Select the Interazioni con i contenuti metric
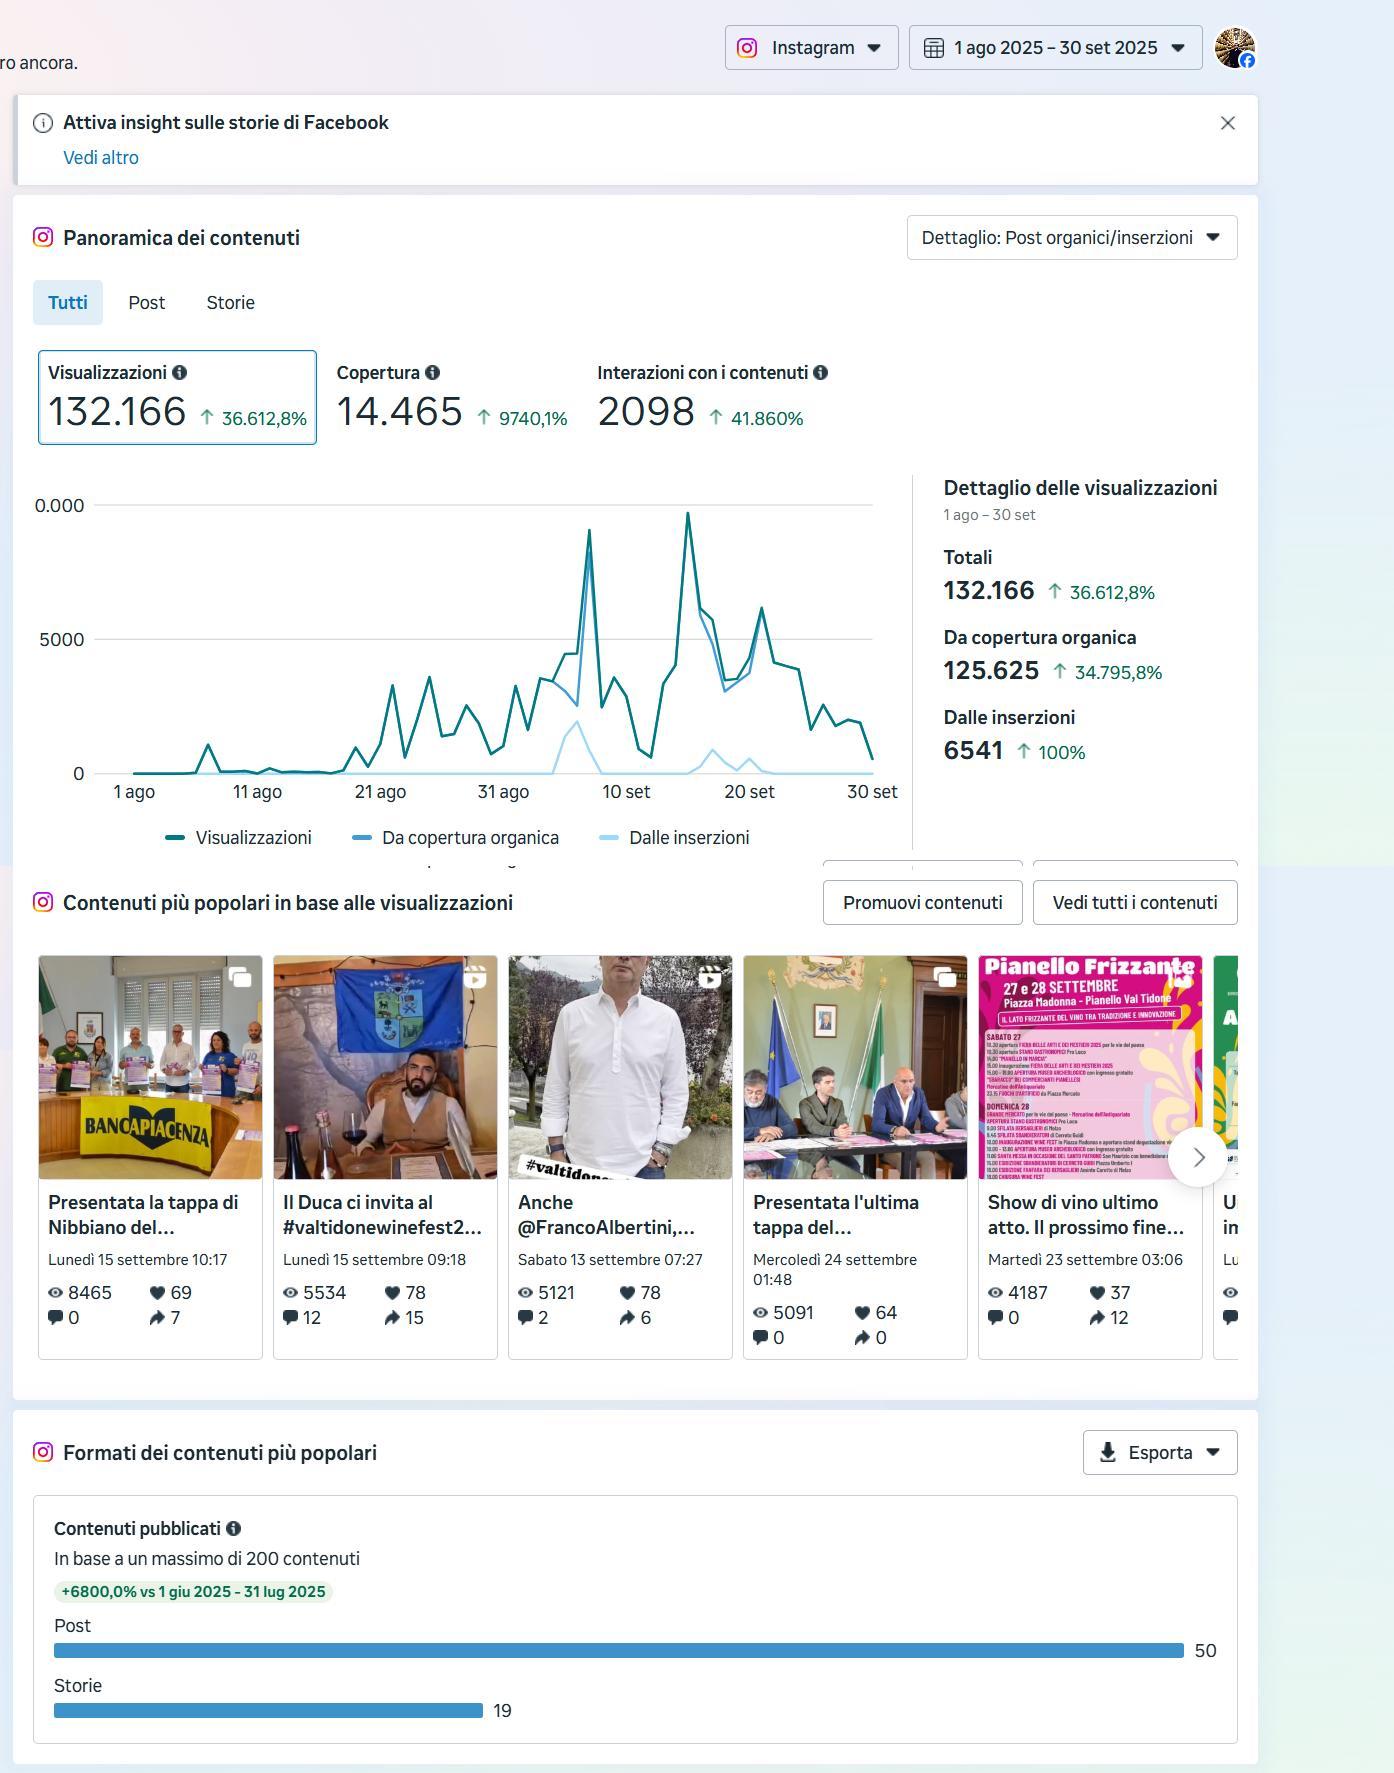This screenshot has width=1394, height=1773. click(713, 397)
